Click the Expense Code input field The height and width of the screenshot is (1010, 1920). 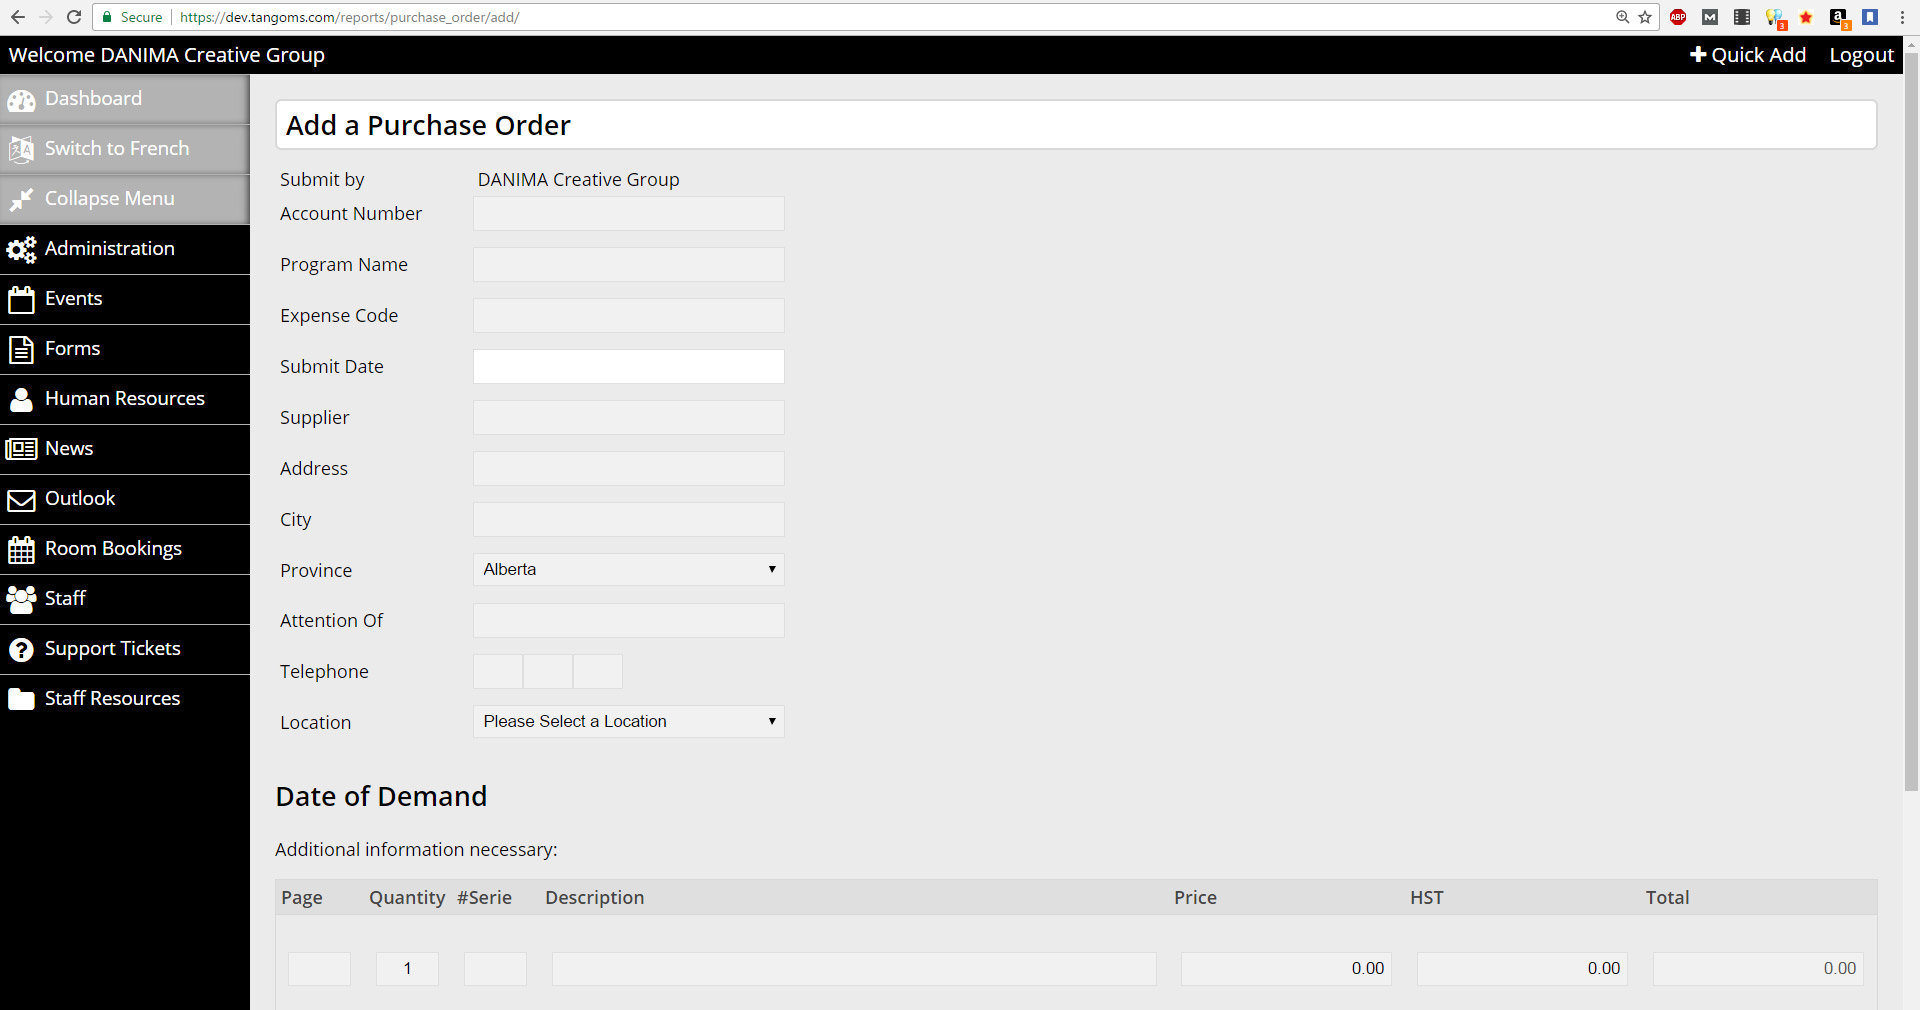629,315
